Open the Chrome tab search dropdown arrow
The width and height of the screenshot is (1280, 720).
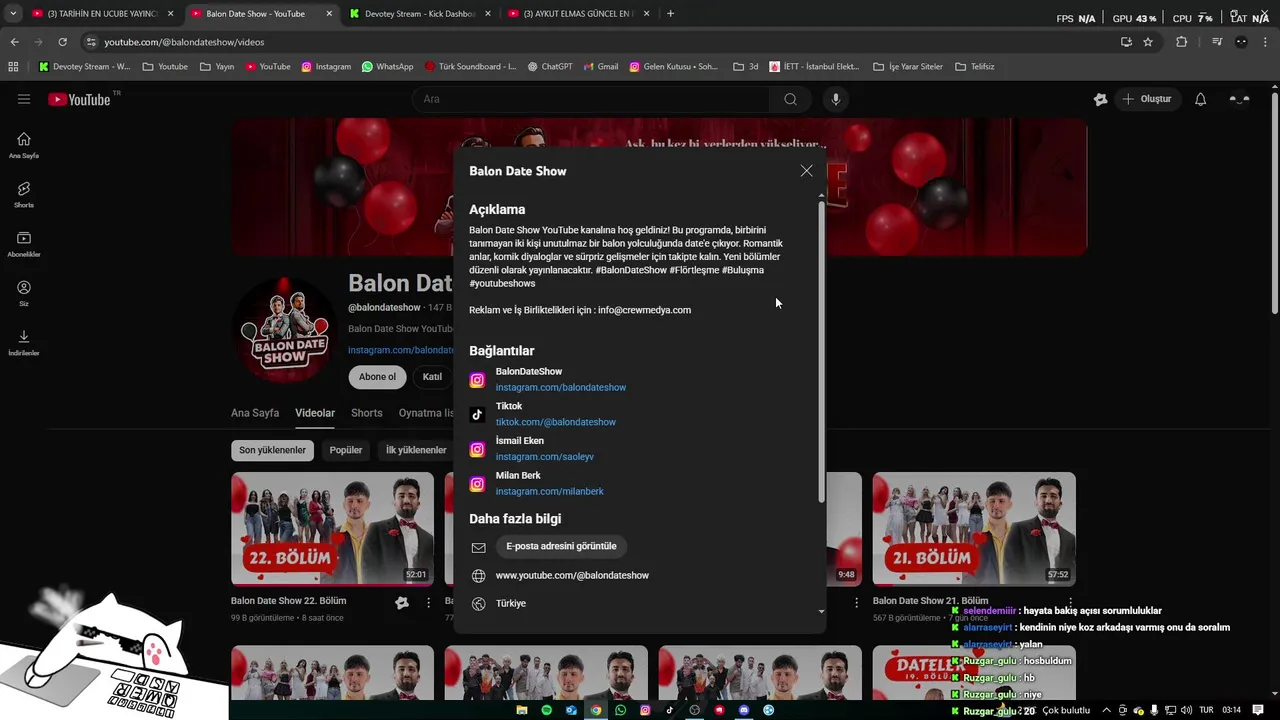(13, 14)
